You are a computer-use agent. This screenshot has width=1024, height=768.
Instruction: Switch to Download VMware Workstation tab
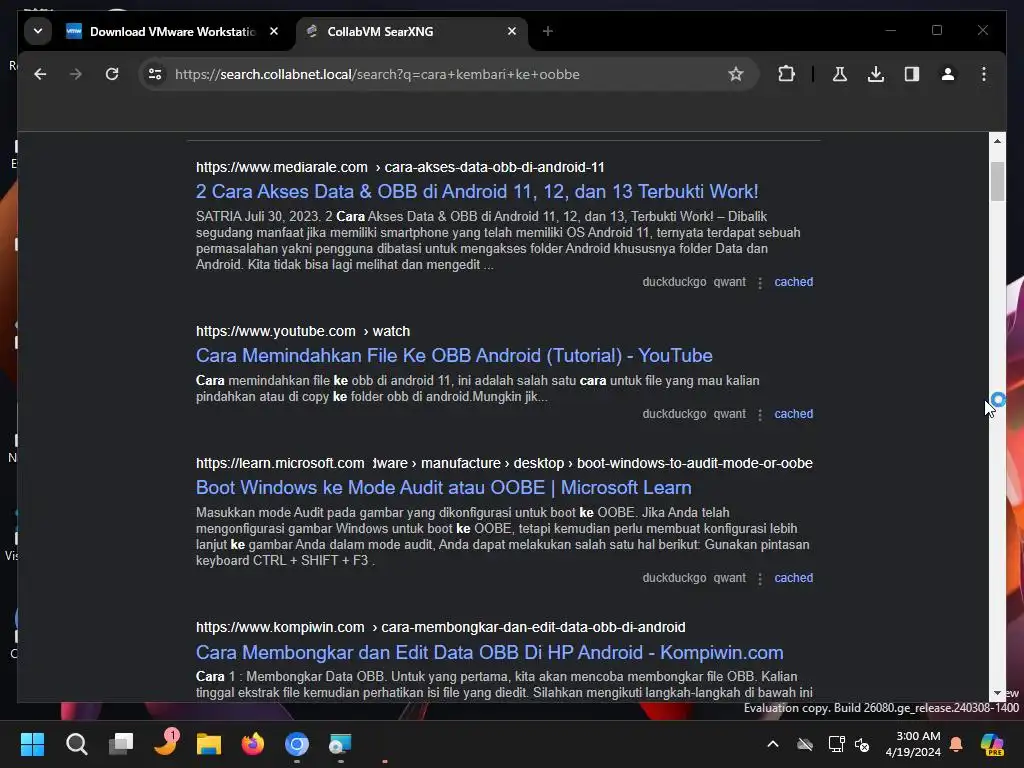tap(174, 31)
